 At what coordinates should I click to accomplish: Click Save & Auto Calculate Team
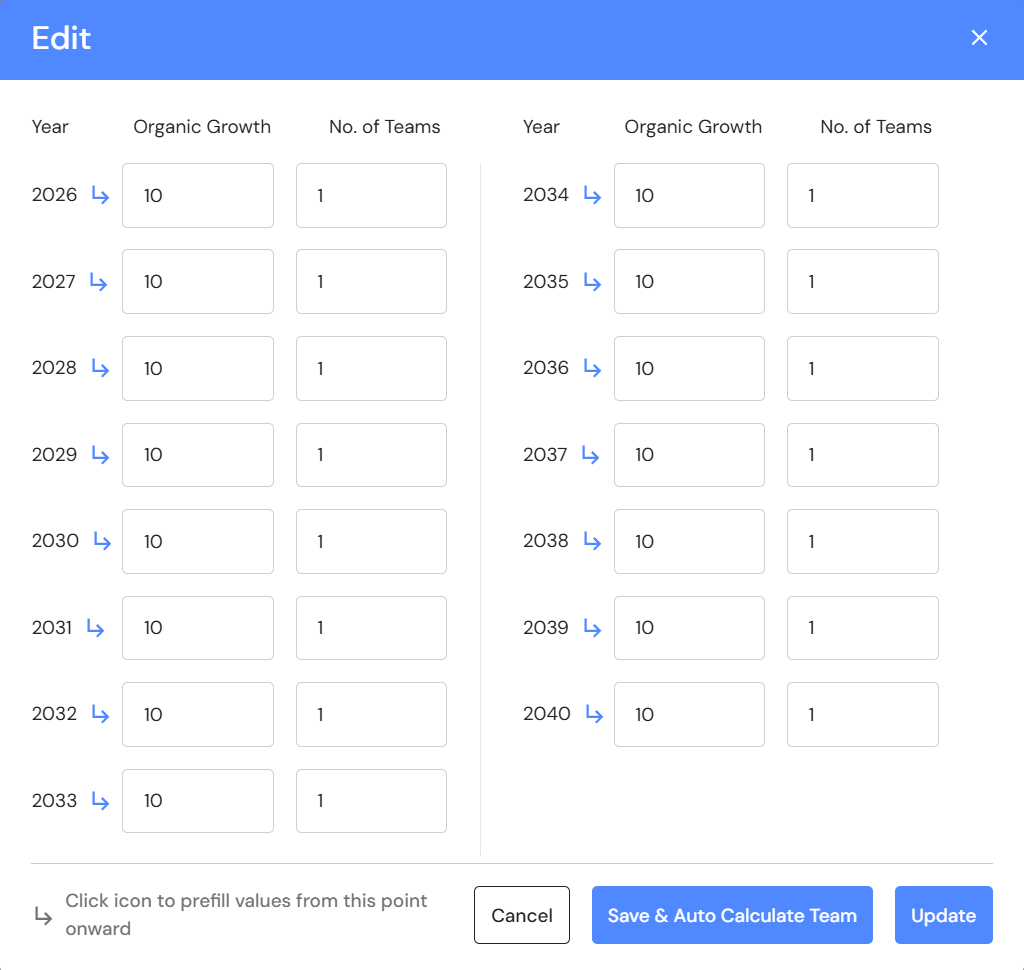coord(732,915)
